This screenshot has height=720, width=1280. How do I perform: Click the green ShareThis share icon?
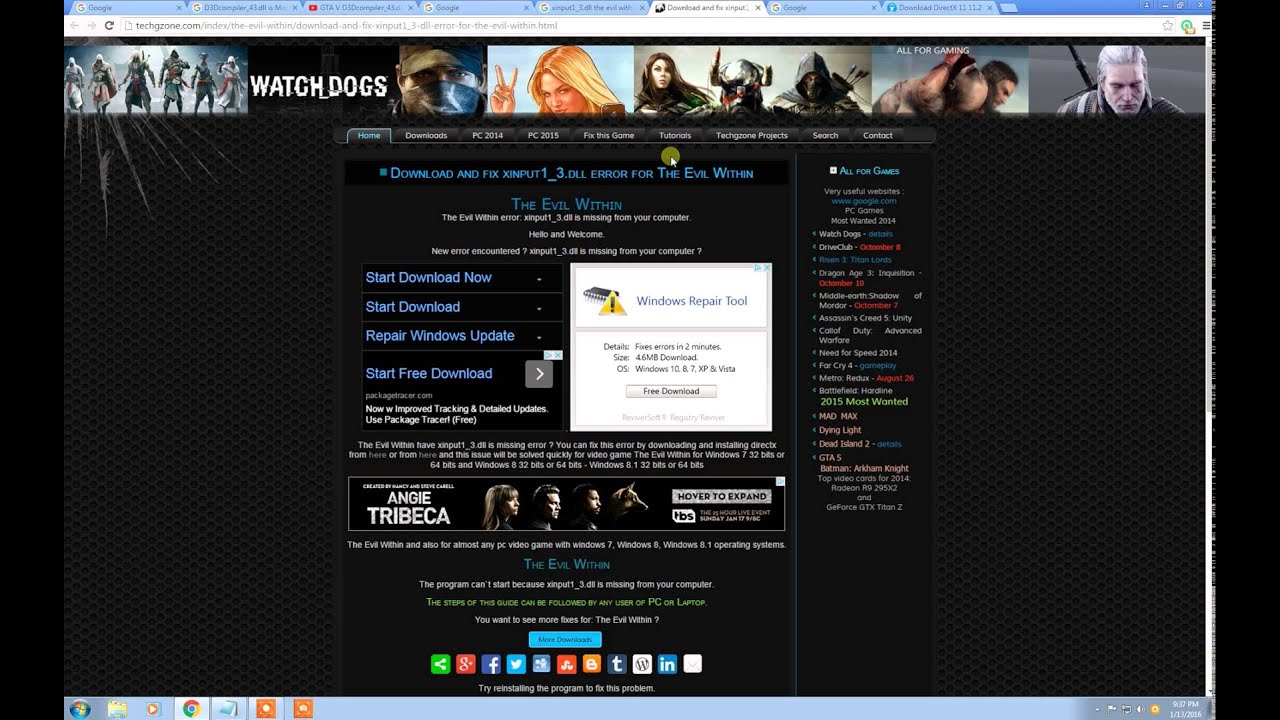[x=440, y=664]
